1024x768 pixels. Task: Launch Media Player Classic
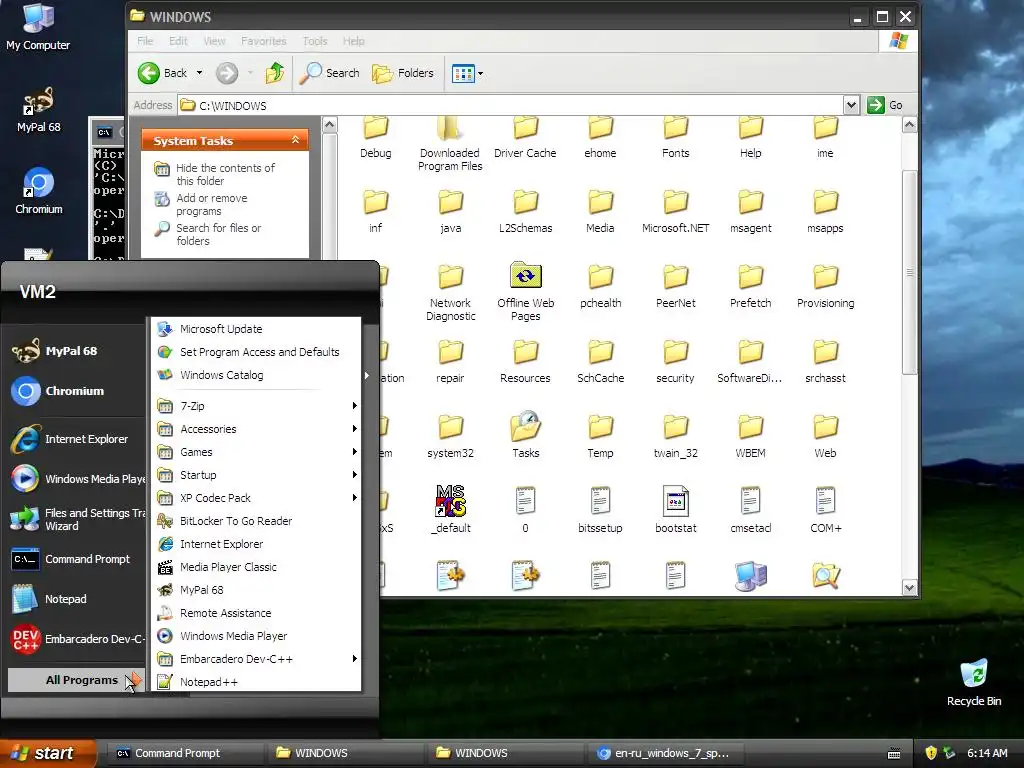(257, 567)
